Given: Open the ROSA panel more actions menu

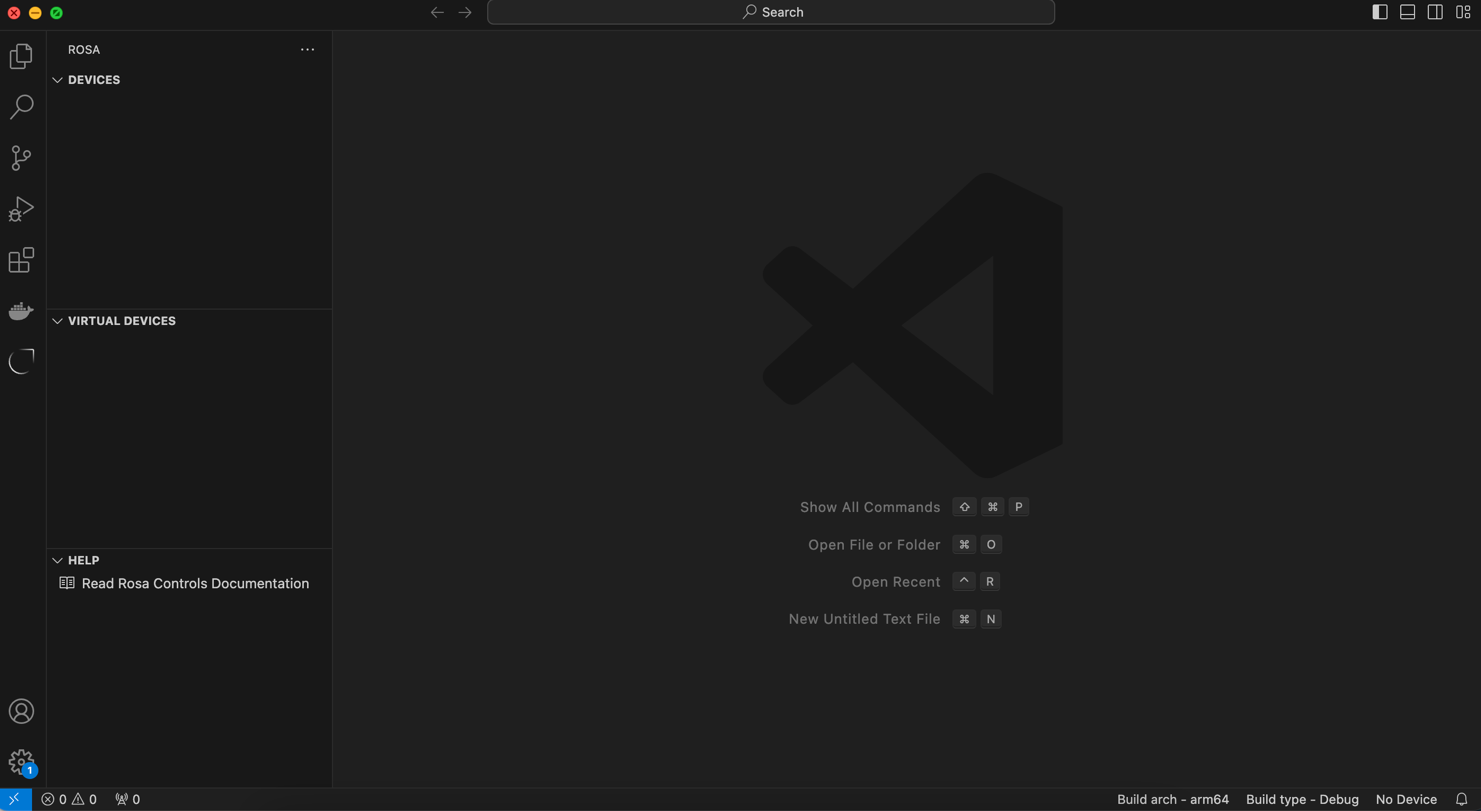Looking at the screenshot, I should [x=307, y=49].
